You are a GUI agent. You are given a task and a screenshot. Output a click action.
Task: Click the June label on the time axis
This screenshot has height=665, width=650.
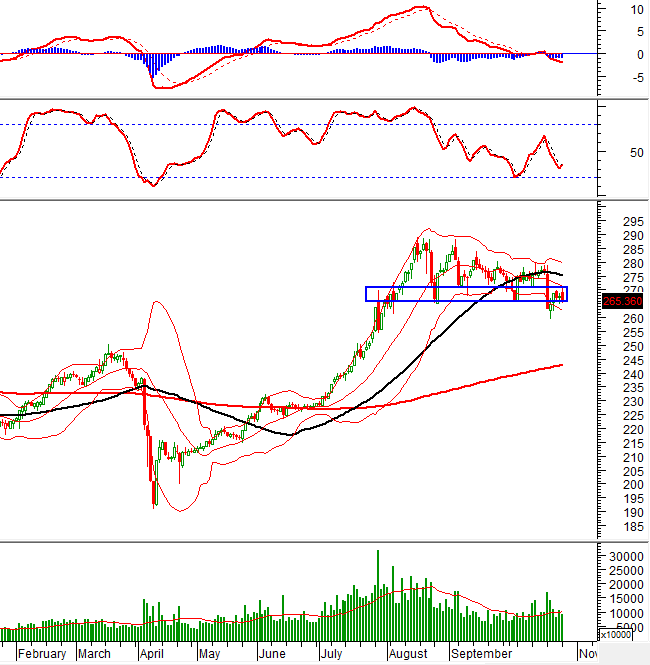(271, 654)
